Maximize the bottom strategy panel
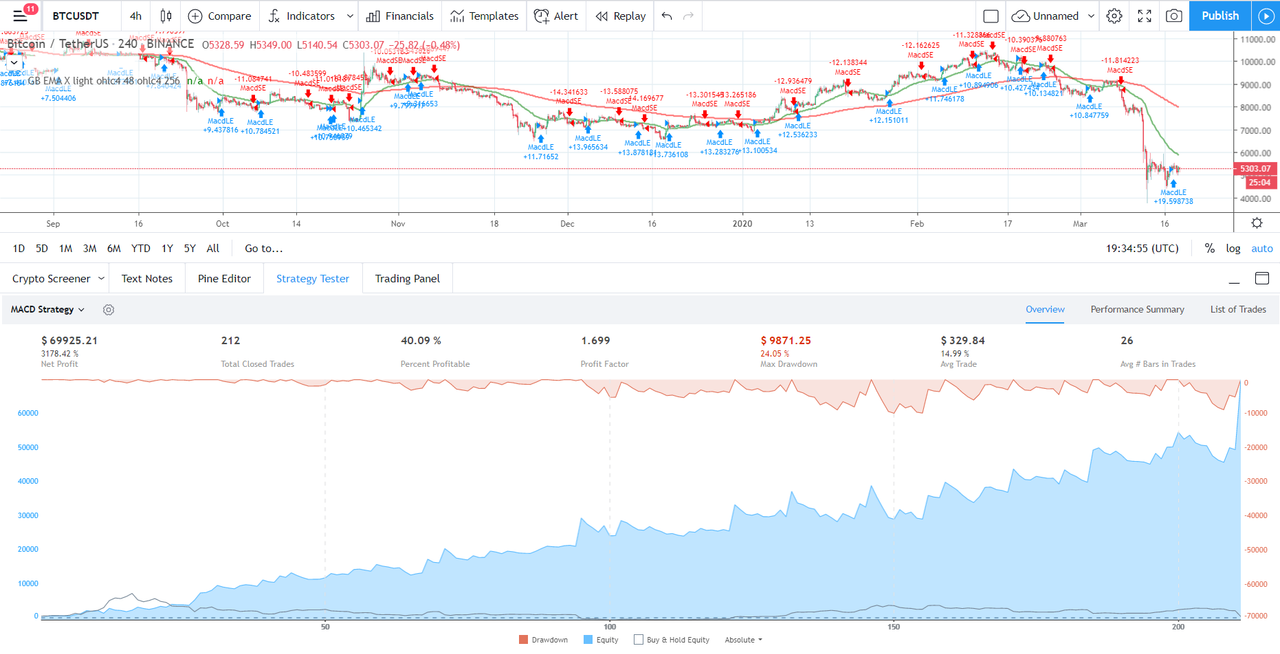This screenshot has height=654, width=1280. click(x=1260, y=278)
